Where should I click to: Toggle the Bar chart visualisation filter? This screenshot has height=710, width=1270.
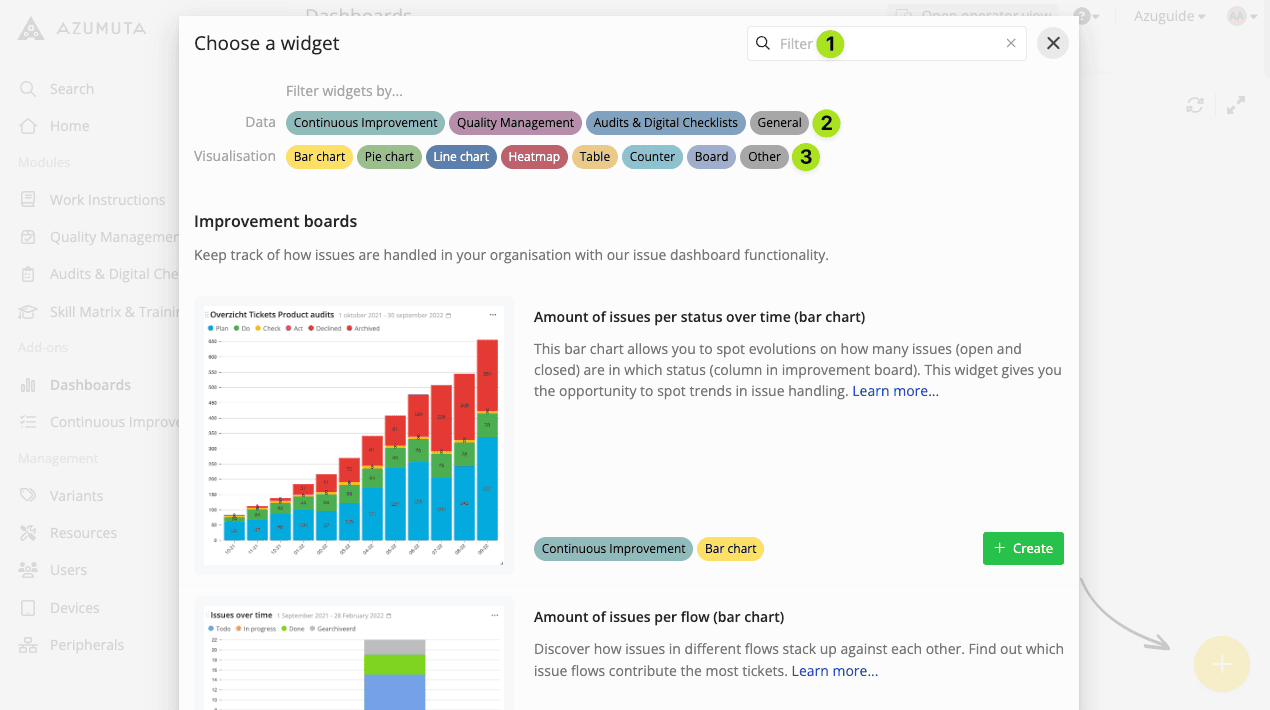click(319, 157)
